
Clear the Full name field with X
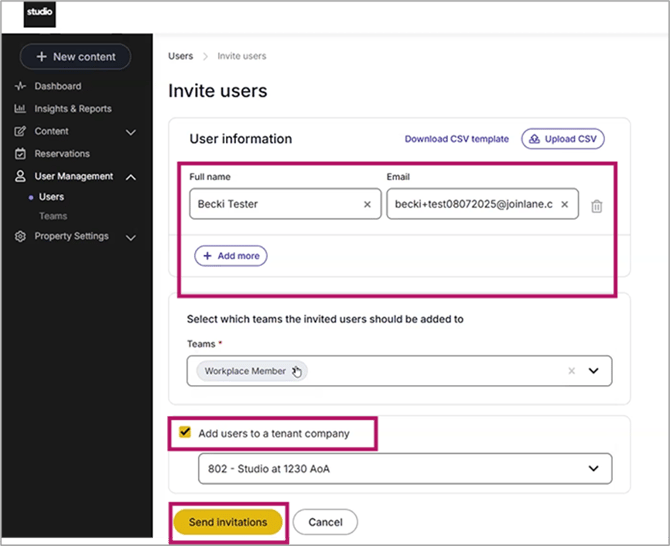[367, 204]
